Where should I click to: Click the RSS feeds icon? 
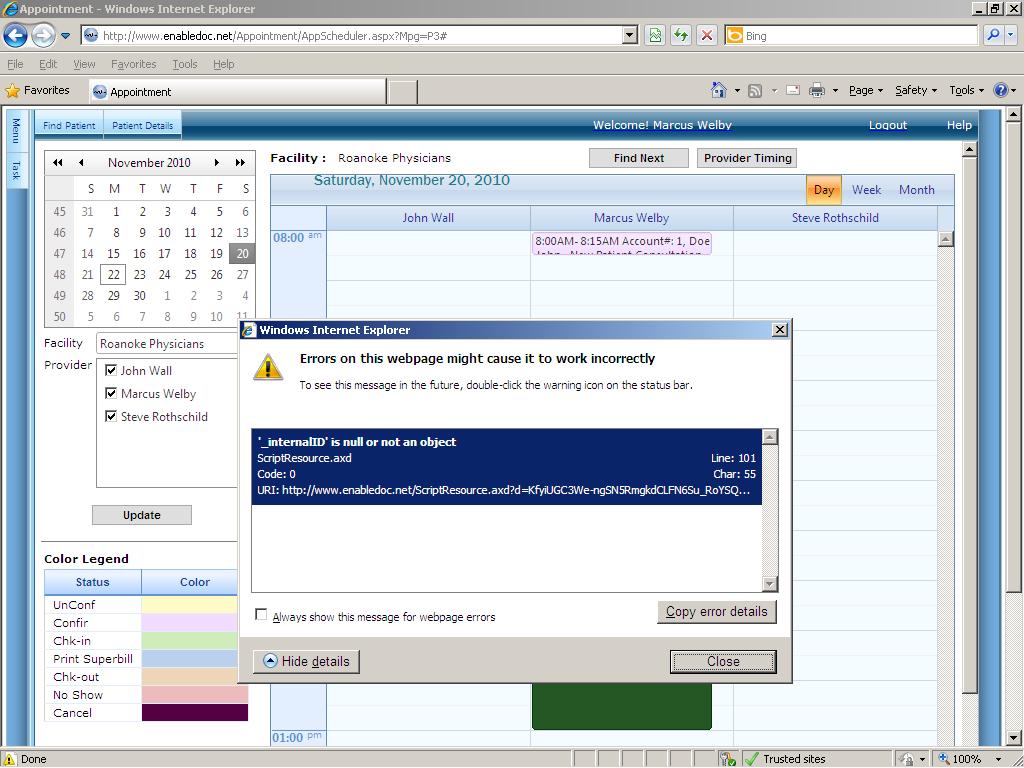tap(755, 91)
